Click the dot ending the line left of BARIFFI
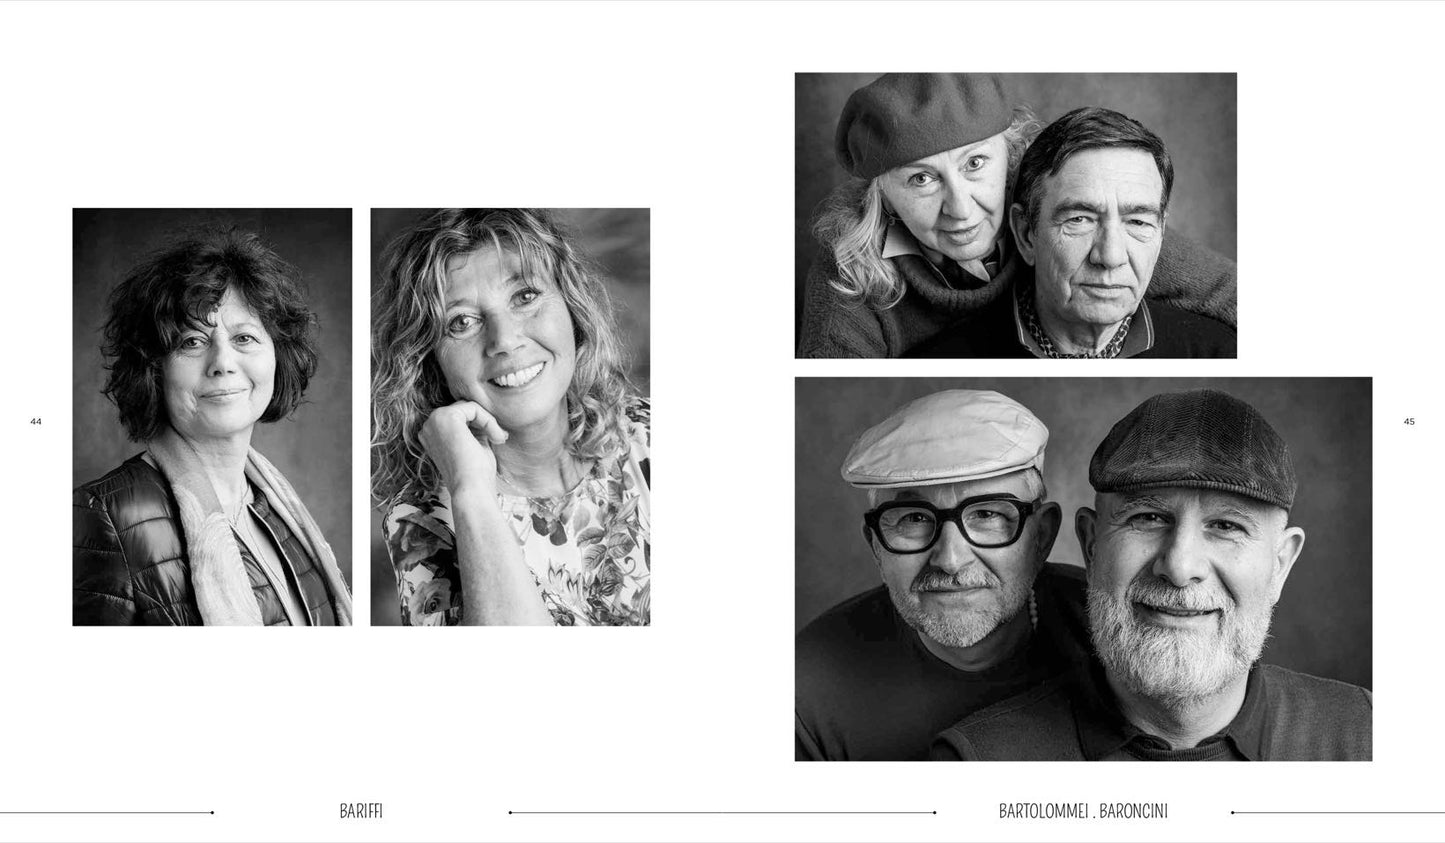Image resolution: width=1445 pixels, height=843 pixels. point(212,812)
